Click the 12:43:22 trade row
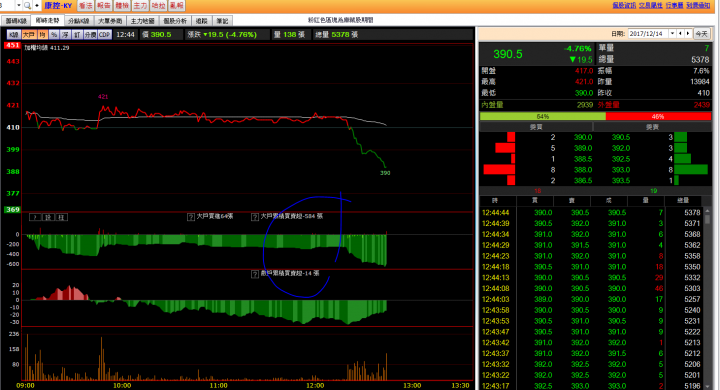Image resolution: width=720 pixels, height=390 pixels. 591,375
